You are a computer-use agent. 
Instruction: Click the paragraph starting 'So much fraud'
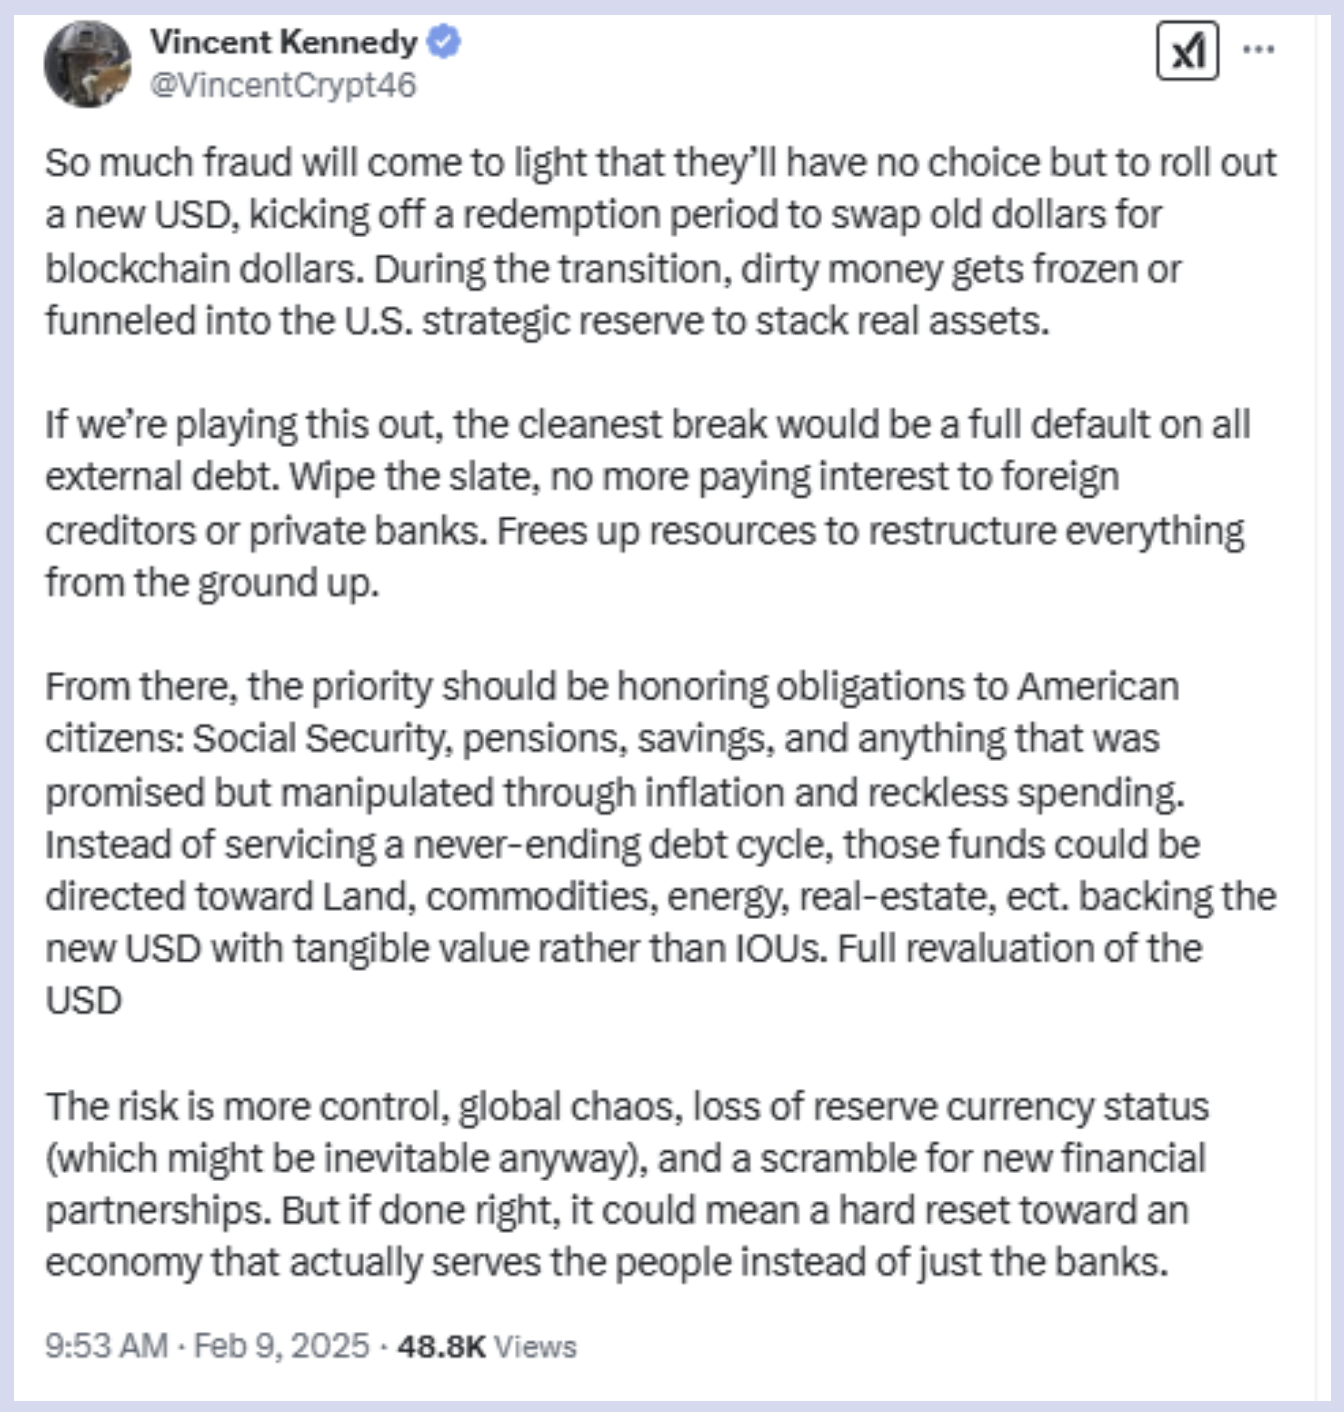click(660, 241)
